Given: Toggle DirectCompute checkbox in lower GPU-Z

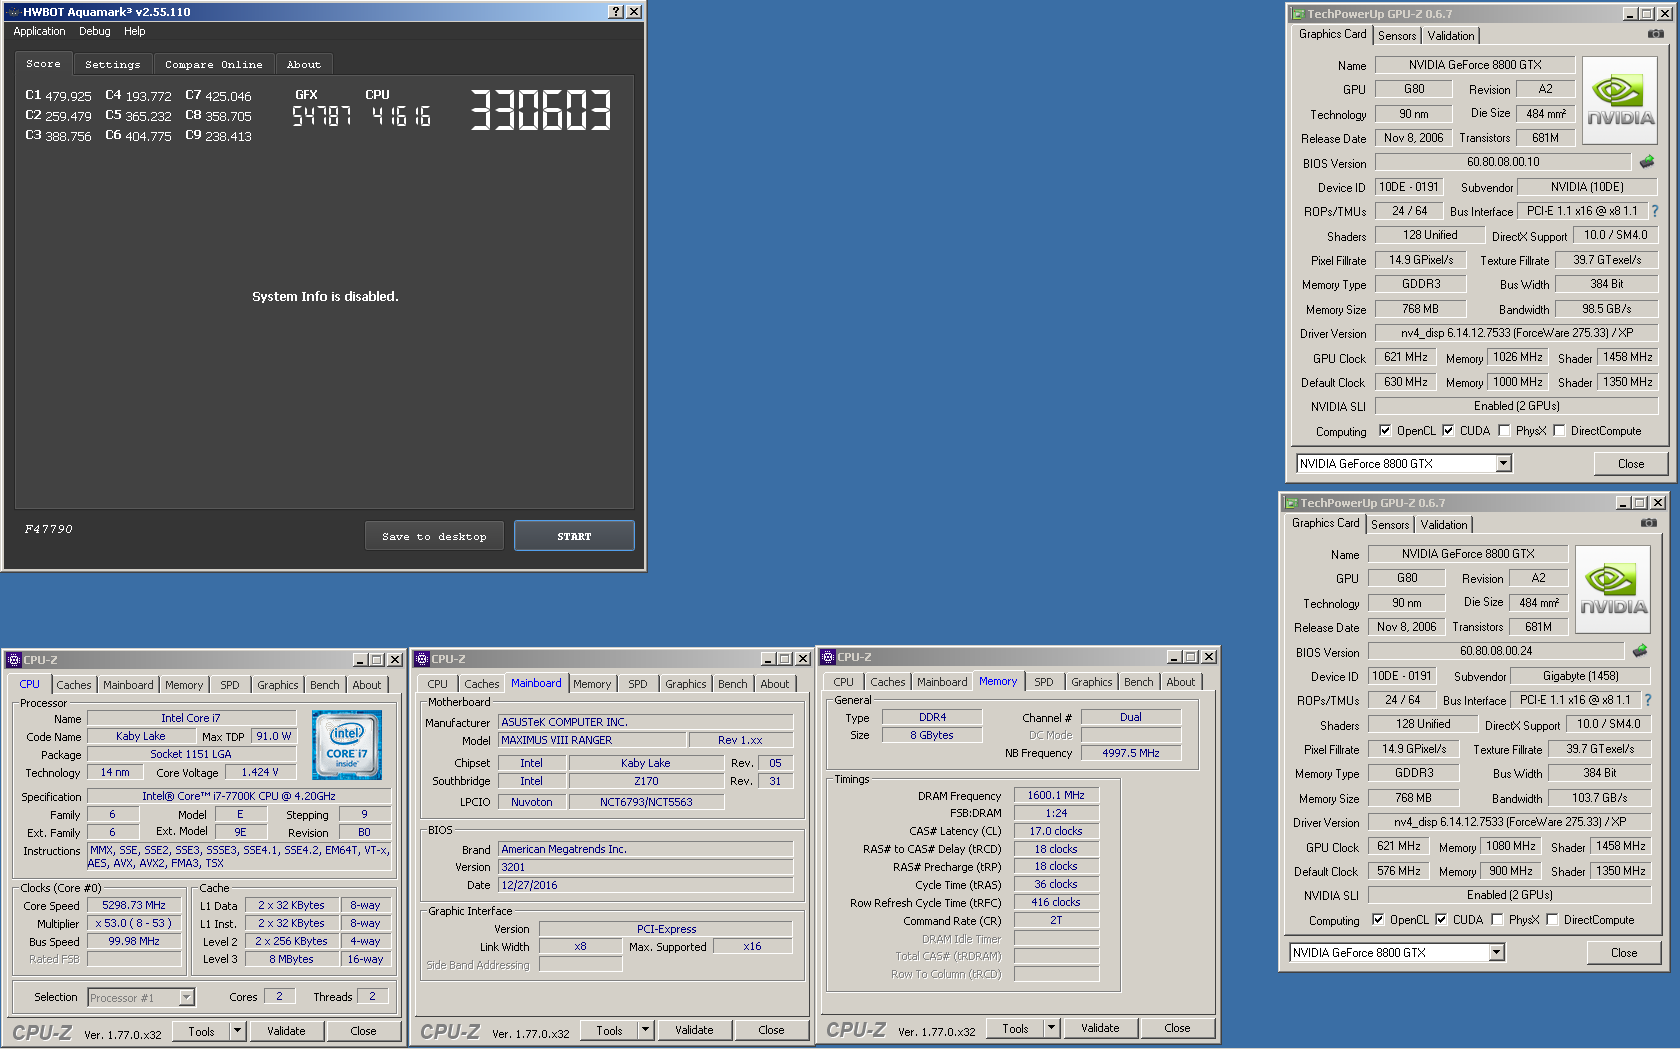Looking at the screenshot, I should [x=1552, y=920].
